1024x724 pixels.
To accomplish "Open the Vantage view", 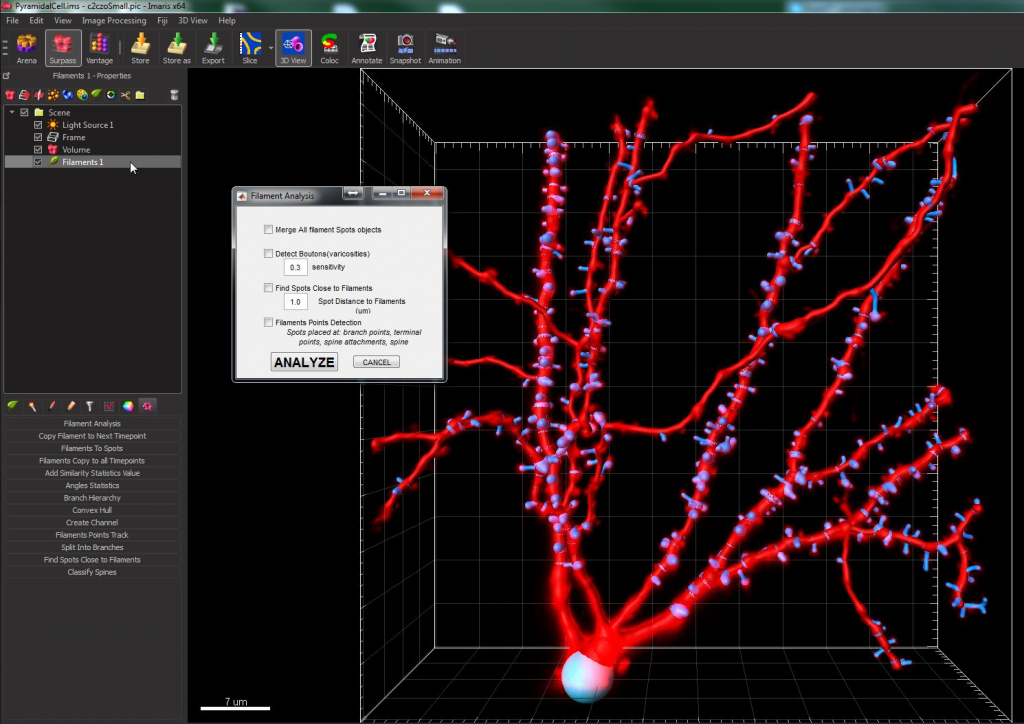I will tap(99, 49).
